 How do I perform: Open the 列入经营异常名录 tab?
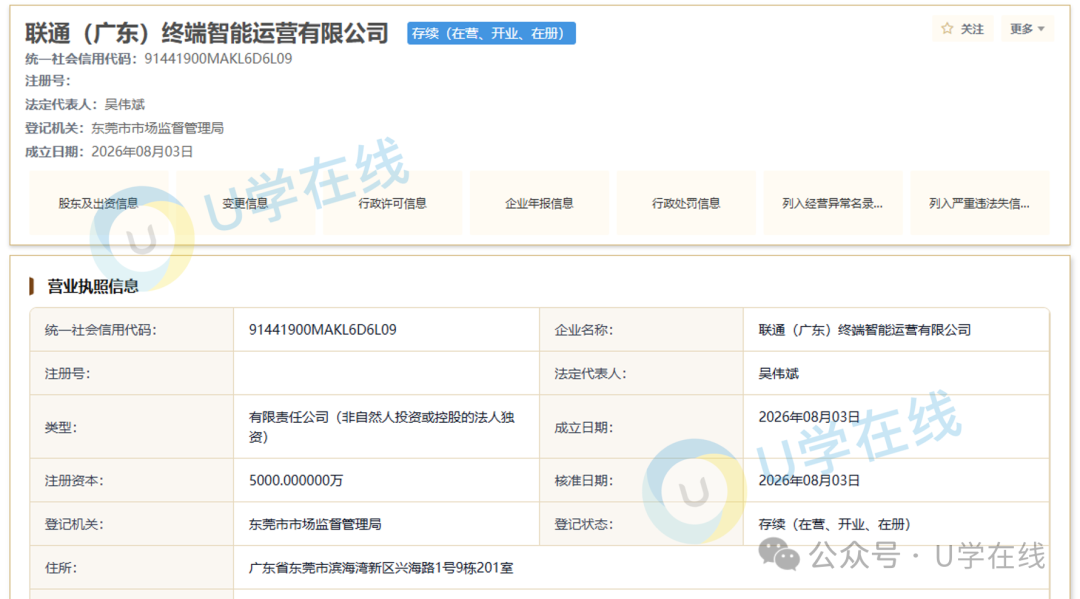point(833,203)
